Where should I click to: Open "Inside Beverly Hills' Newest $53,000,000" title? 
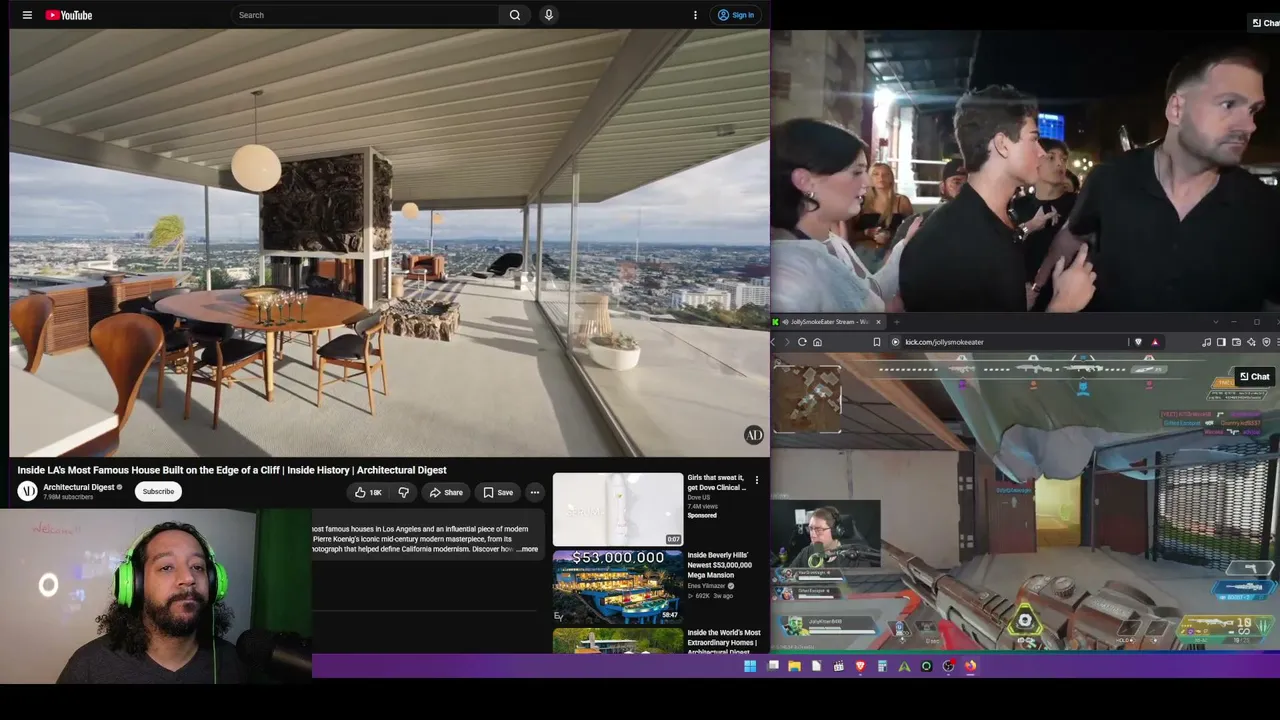pyautogui.click(x=720, y=565)
